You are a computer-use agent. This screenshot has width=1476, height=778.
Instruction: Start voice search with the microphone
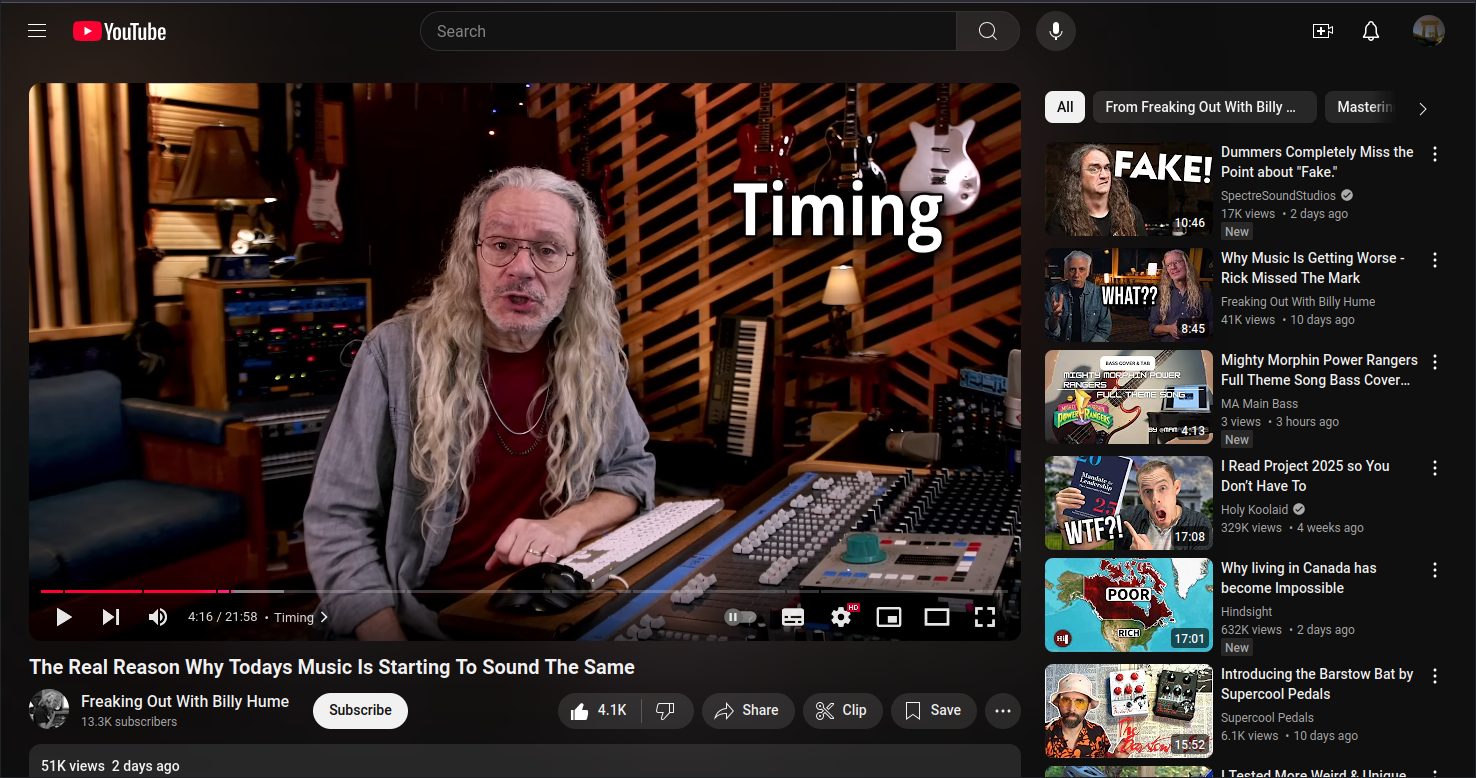[1055, 31]
